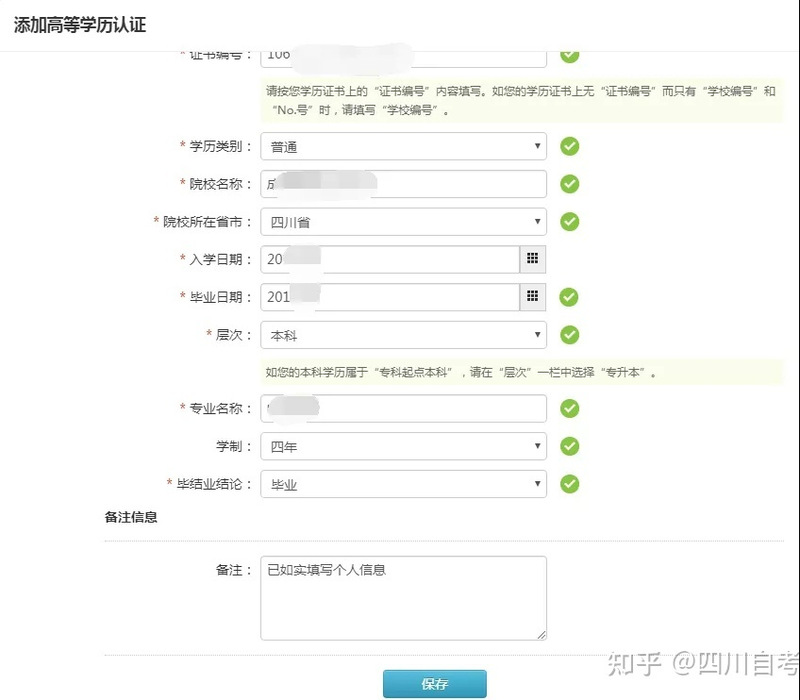Click green checkmark beside 专业名称
The width and height of the screenshot is (800, 700).
click(x=569, y=408)
